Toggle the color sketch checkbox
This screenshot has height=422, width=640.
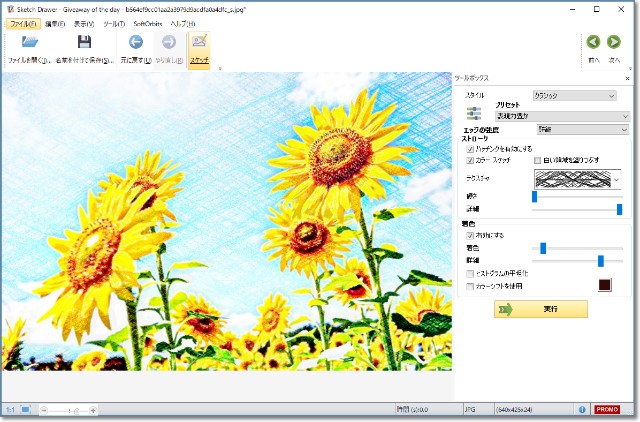[471, 160]
